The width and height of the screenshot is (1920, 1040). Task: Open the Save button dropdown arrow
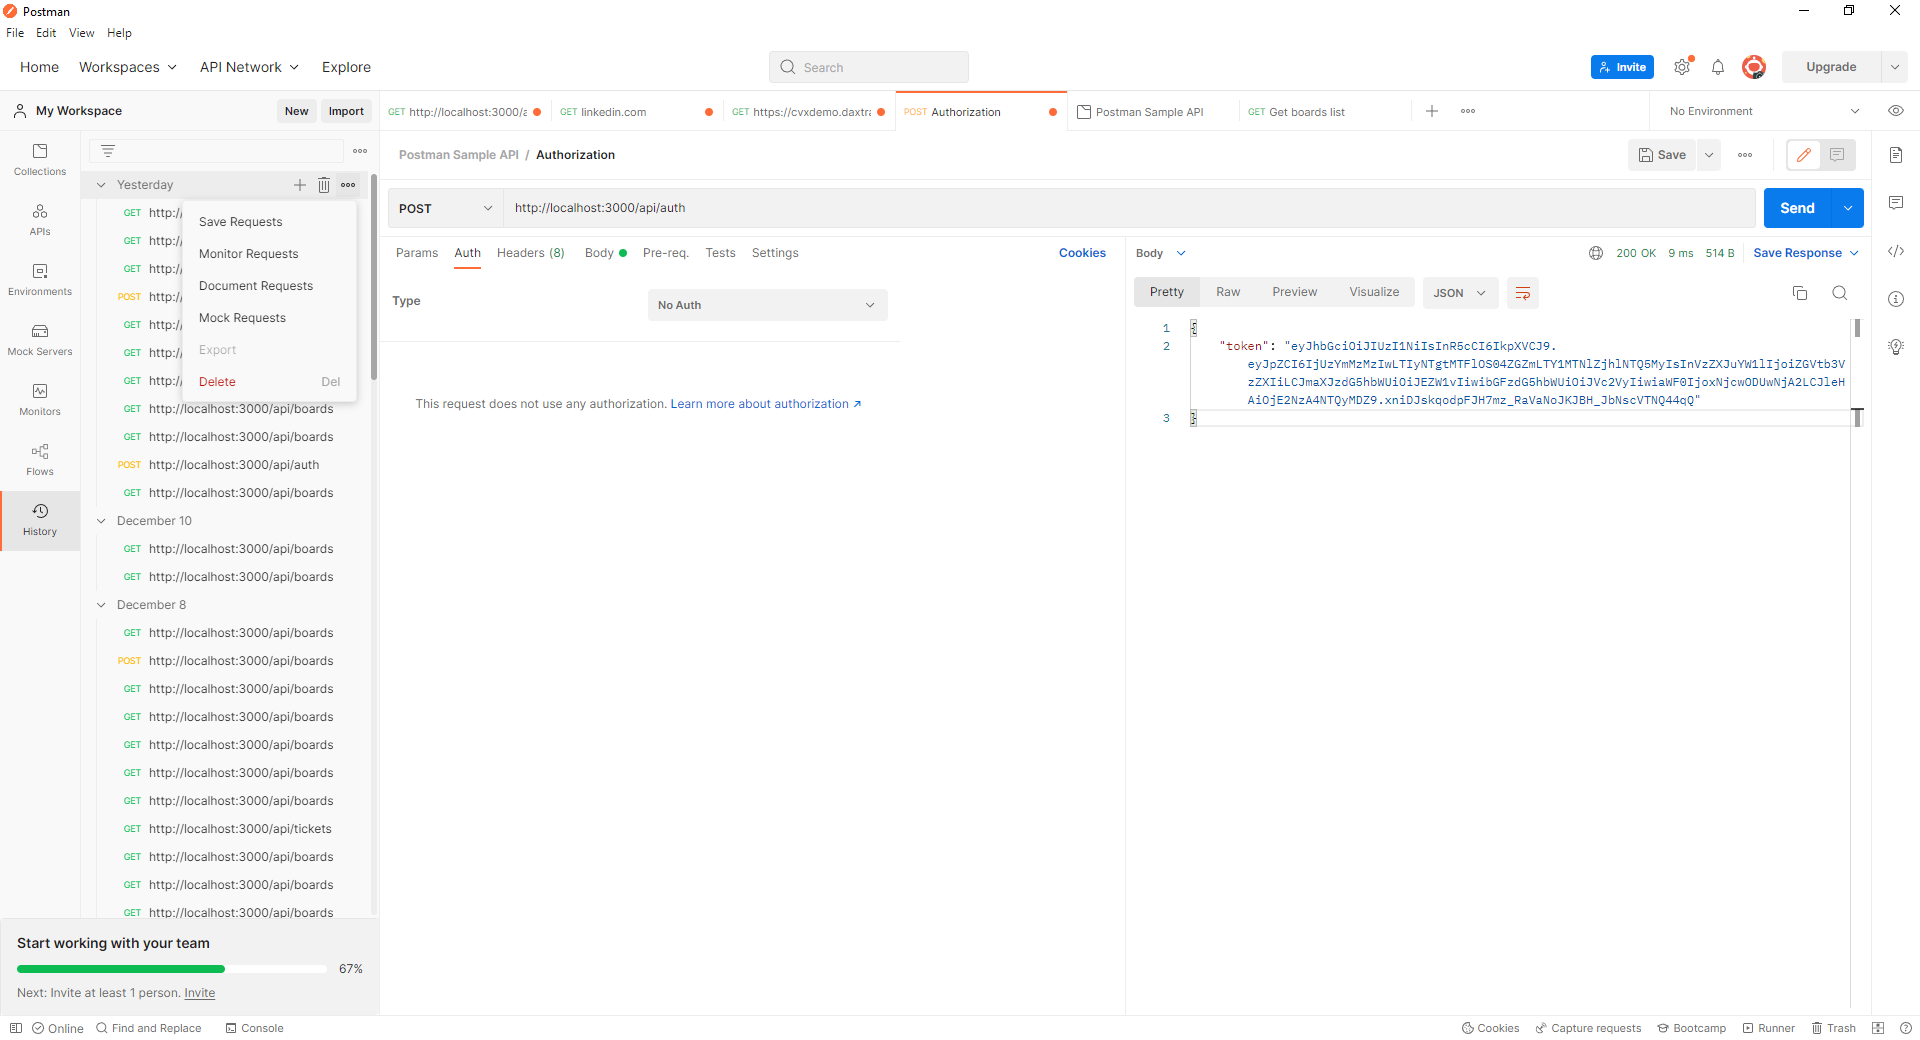1709,155
